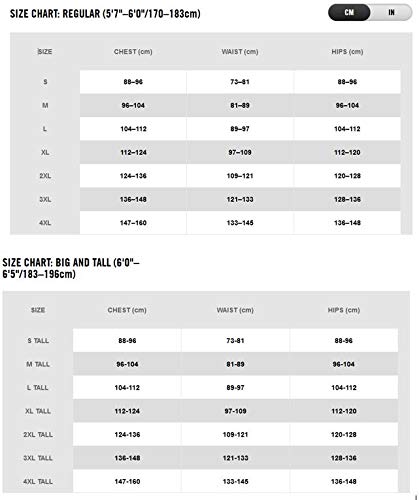
Task: Select the 89-97 waist cell for L TALL
Action: click(x=235, y=388)
